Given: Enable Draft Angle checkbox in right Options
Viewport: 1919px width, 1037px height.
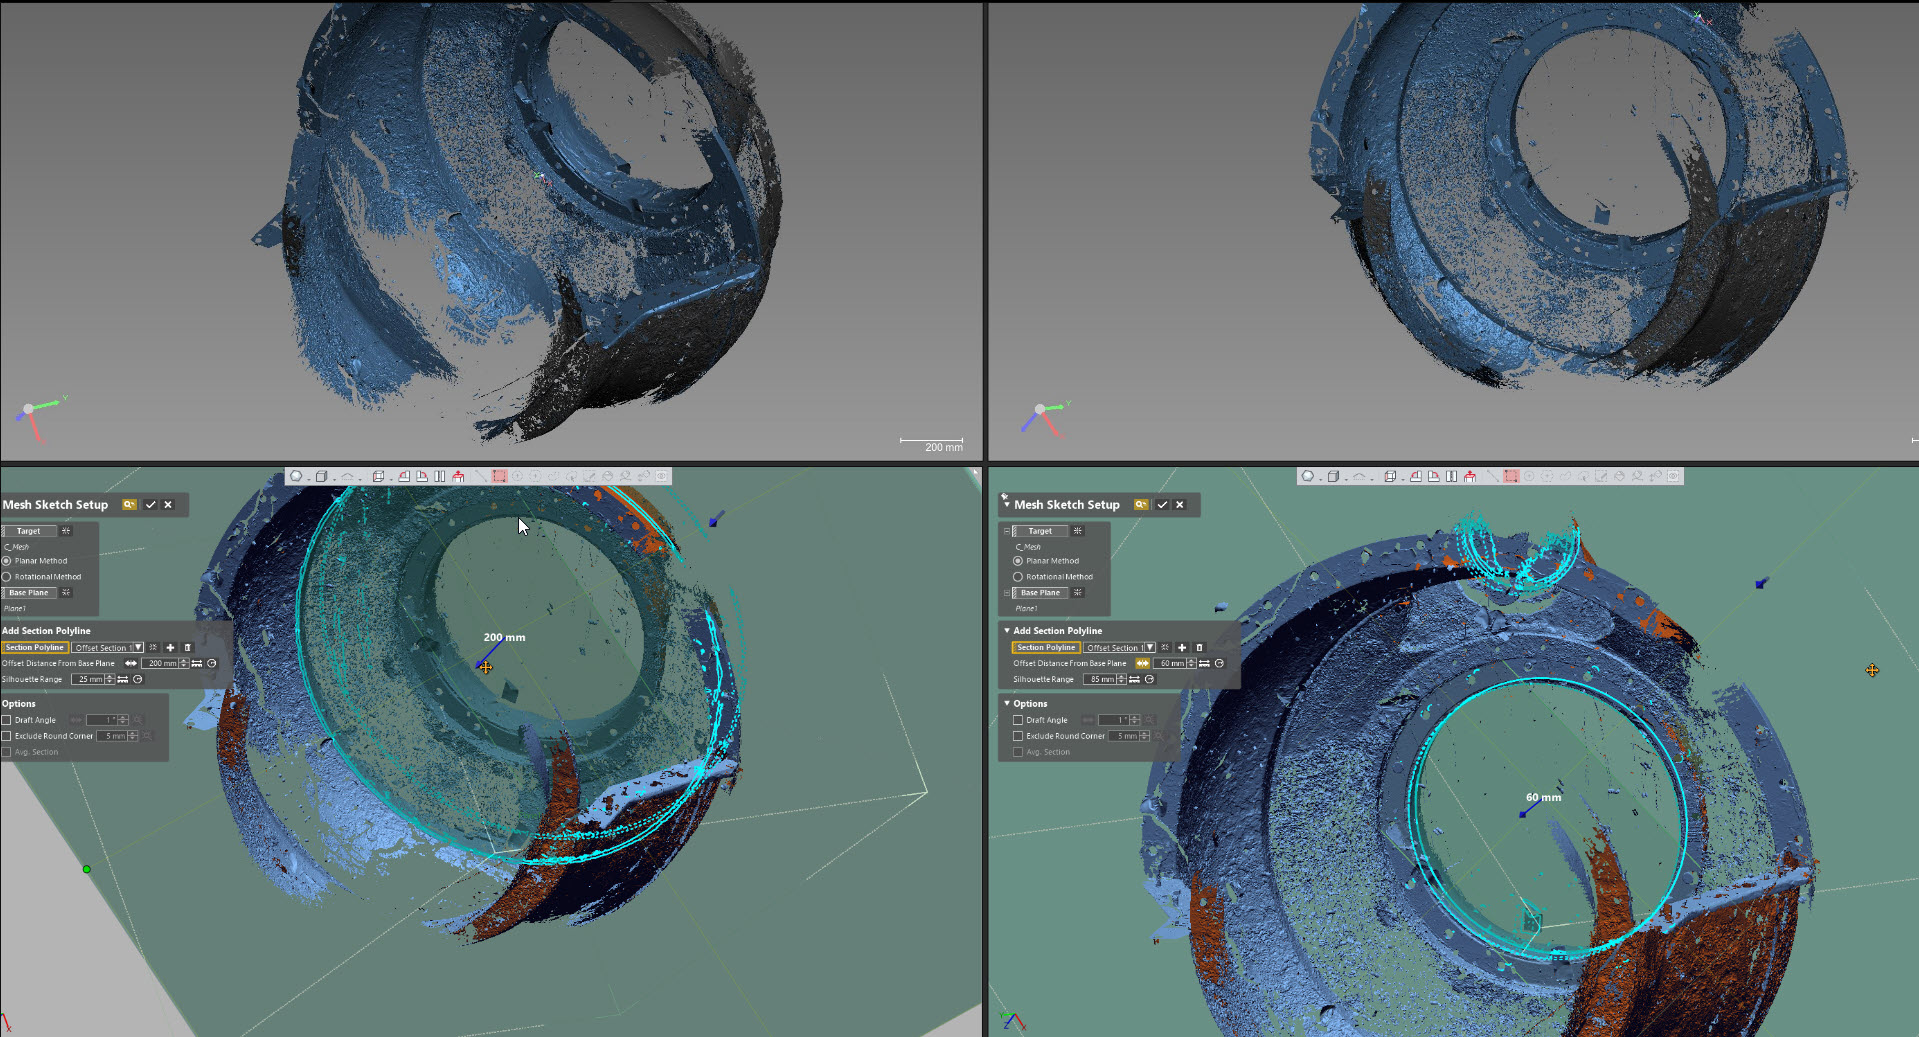Looking at the screenshot, I should tap(1018, 720).
